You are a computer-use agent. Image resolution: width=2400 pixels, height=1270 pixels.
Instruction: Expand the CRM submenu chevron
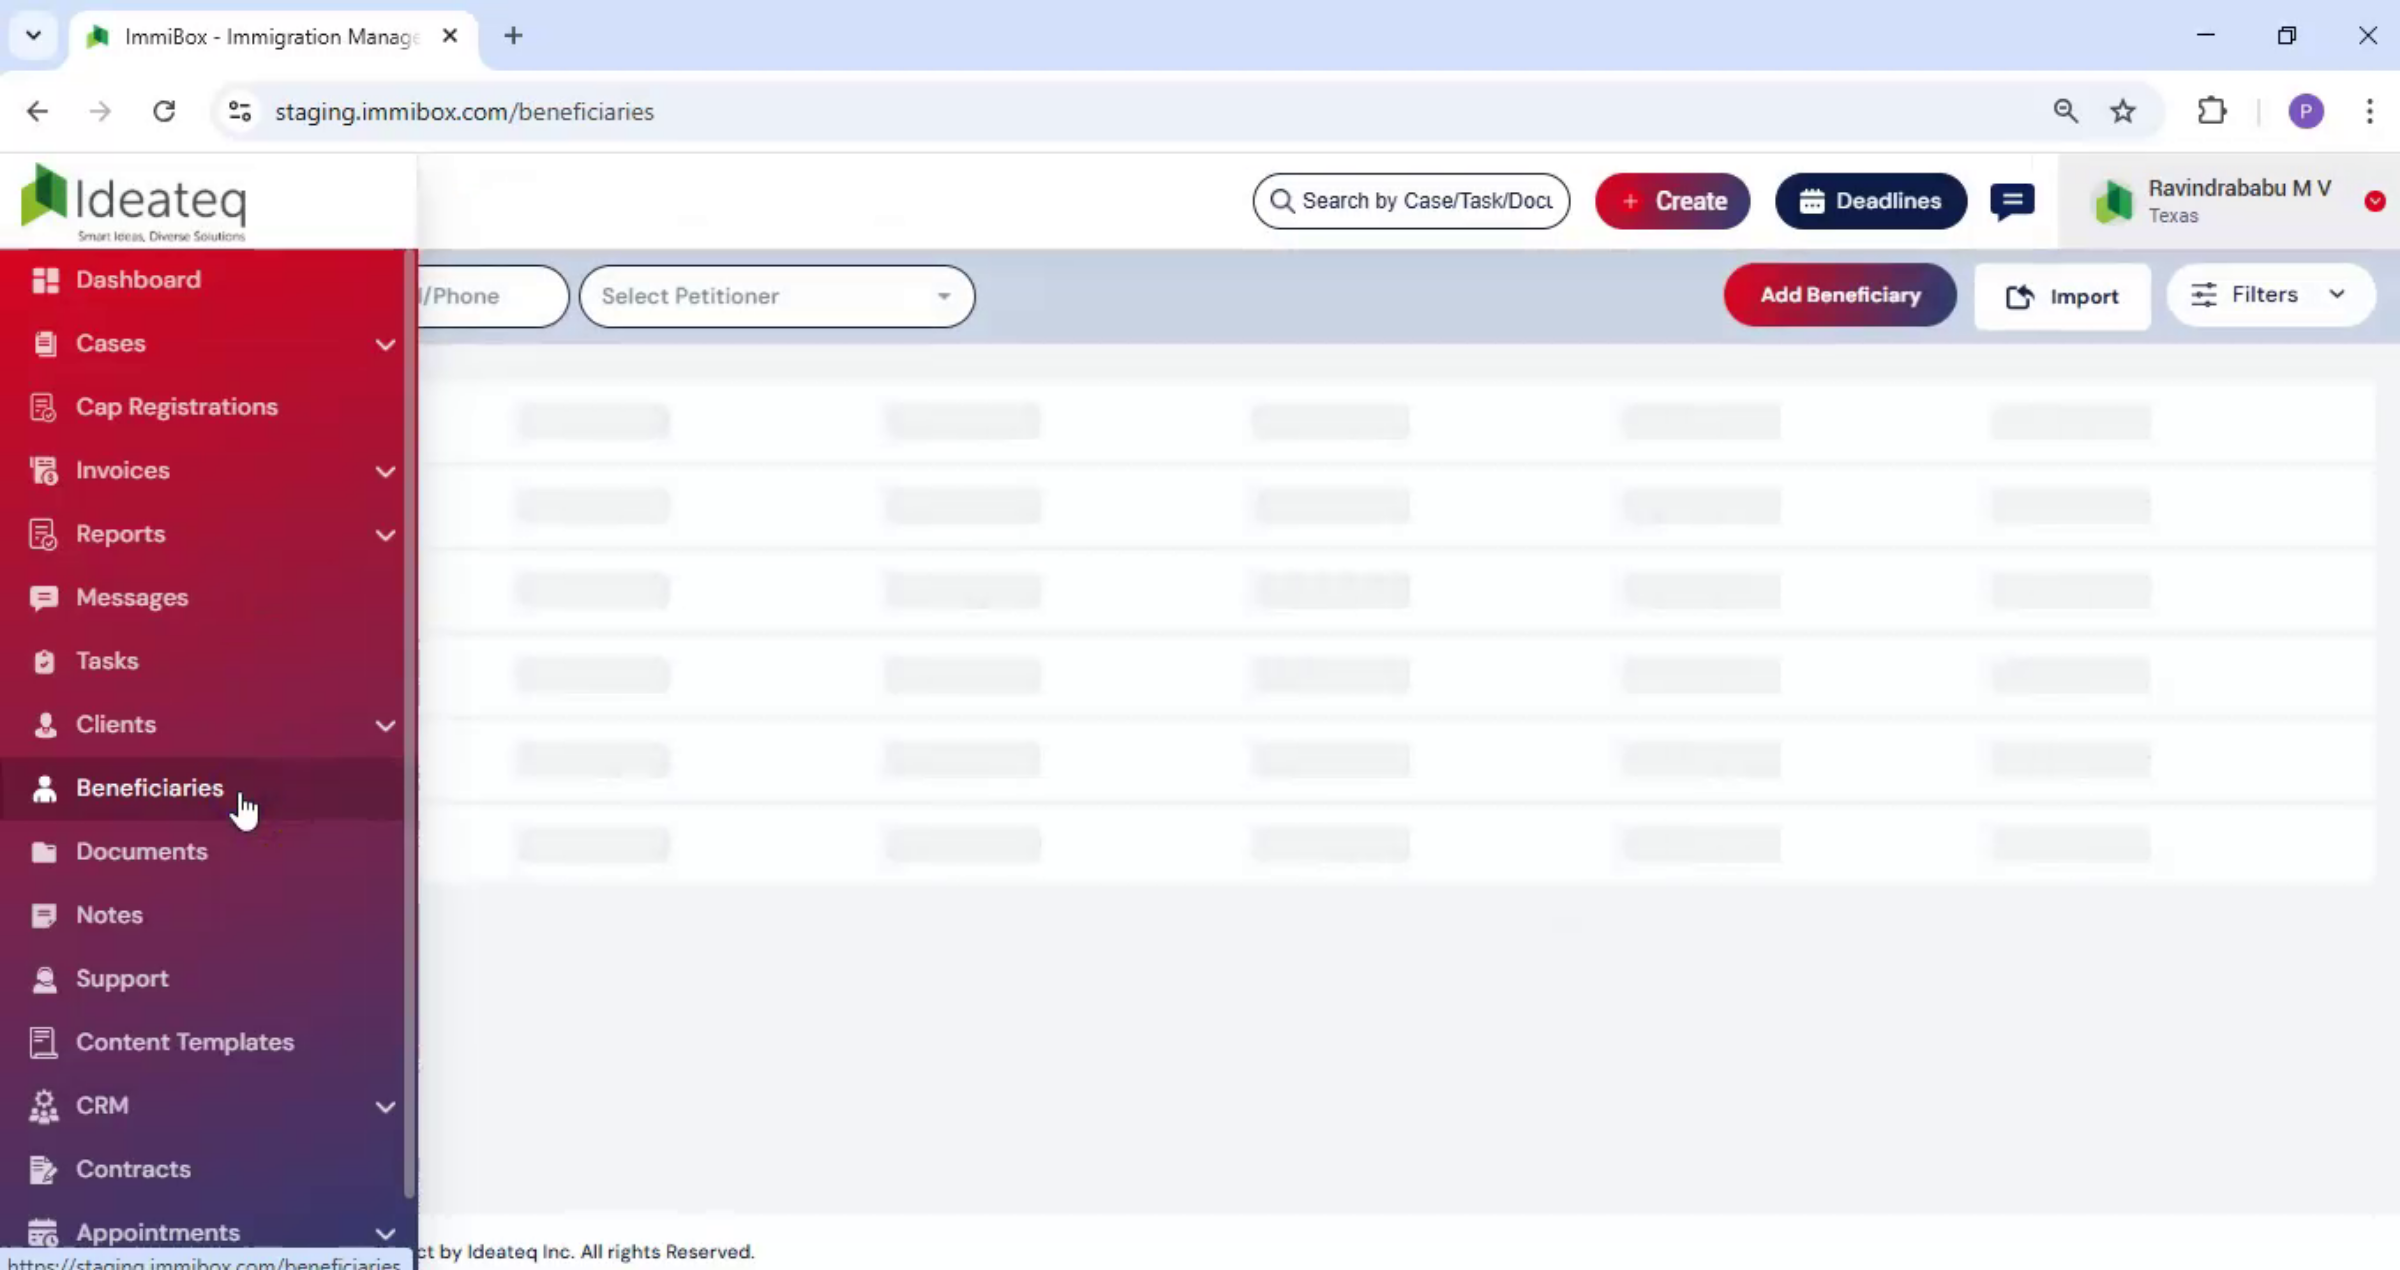point(385,1106)
